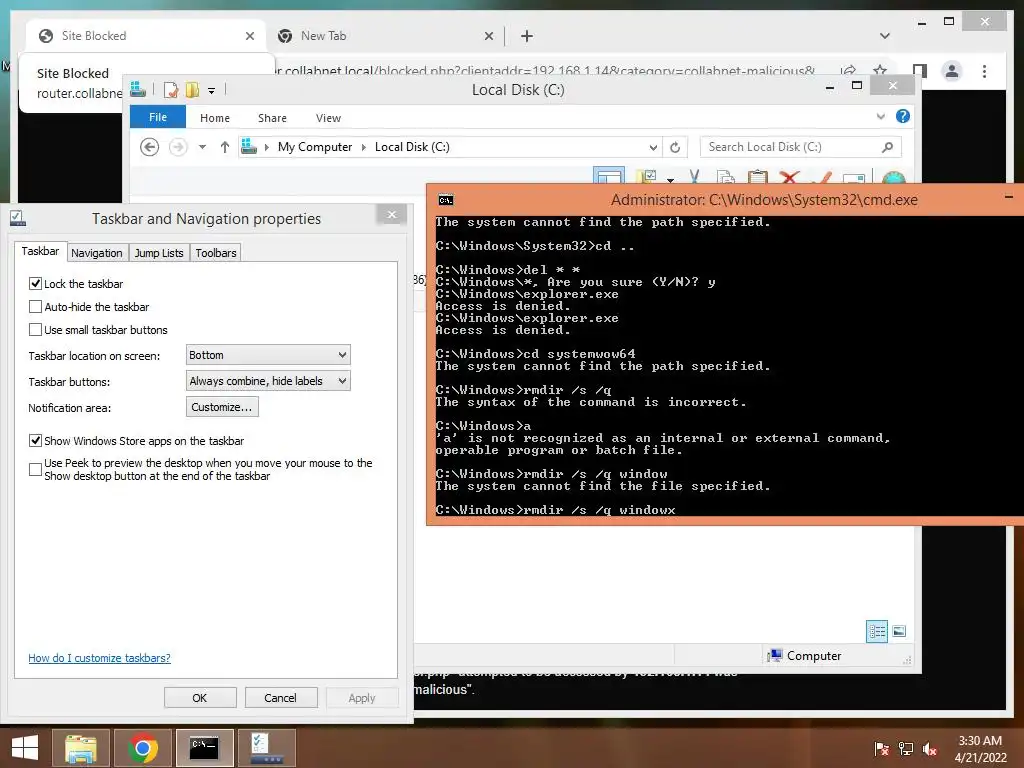Open the Explorer Share ribbon tab
The height and width of the screenshot is (768, 1024).
[272, 118]
